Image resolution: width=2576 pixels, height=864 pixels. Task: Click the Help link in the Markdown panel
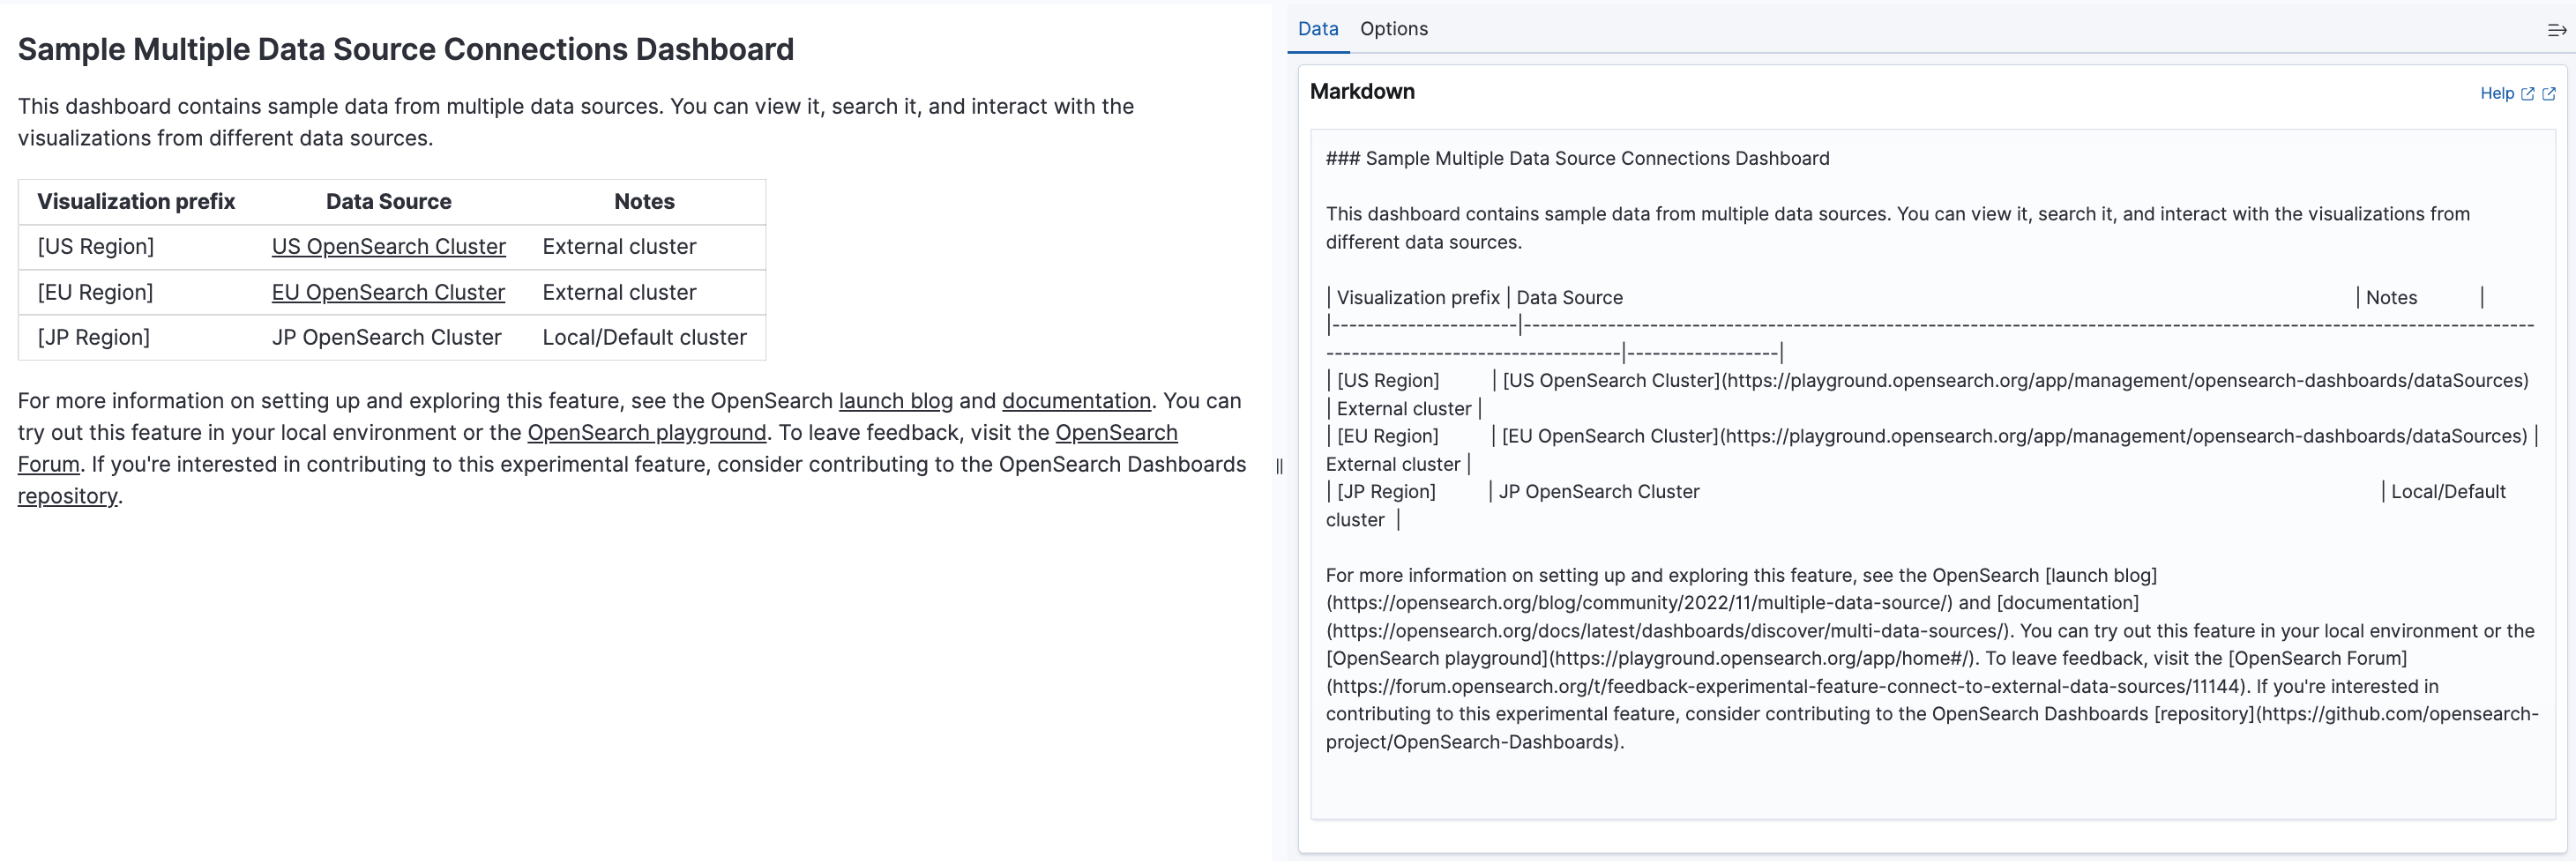point(2500,93)
